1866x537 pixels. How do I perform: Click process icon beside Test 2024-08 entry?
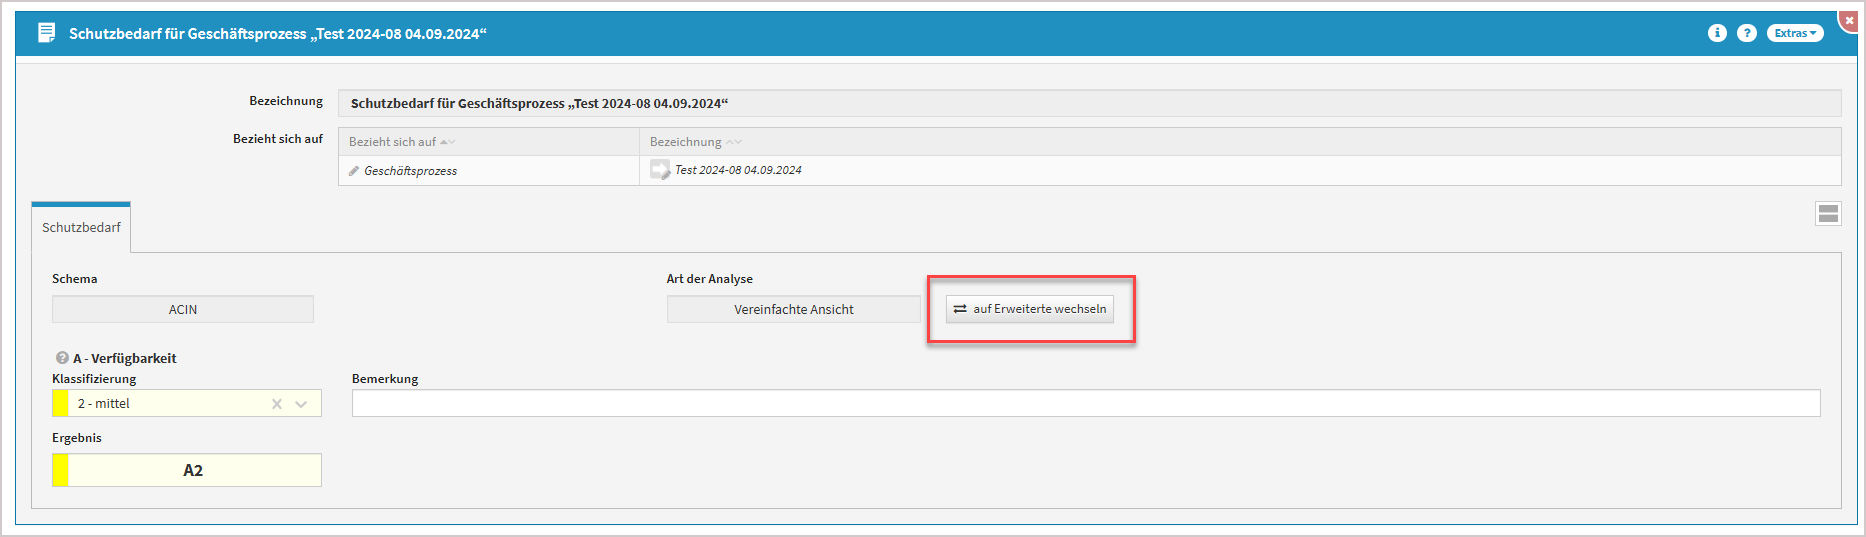660,170
